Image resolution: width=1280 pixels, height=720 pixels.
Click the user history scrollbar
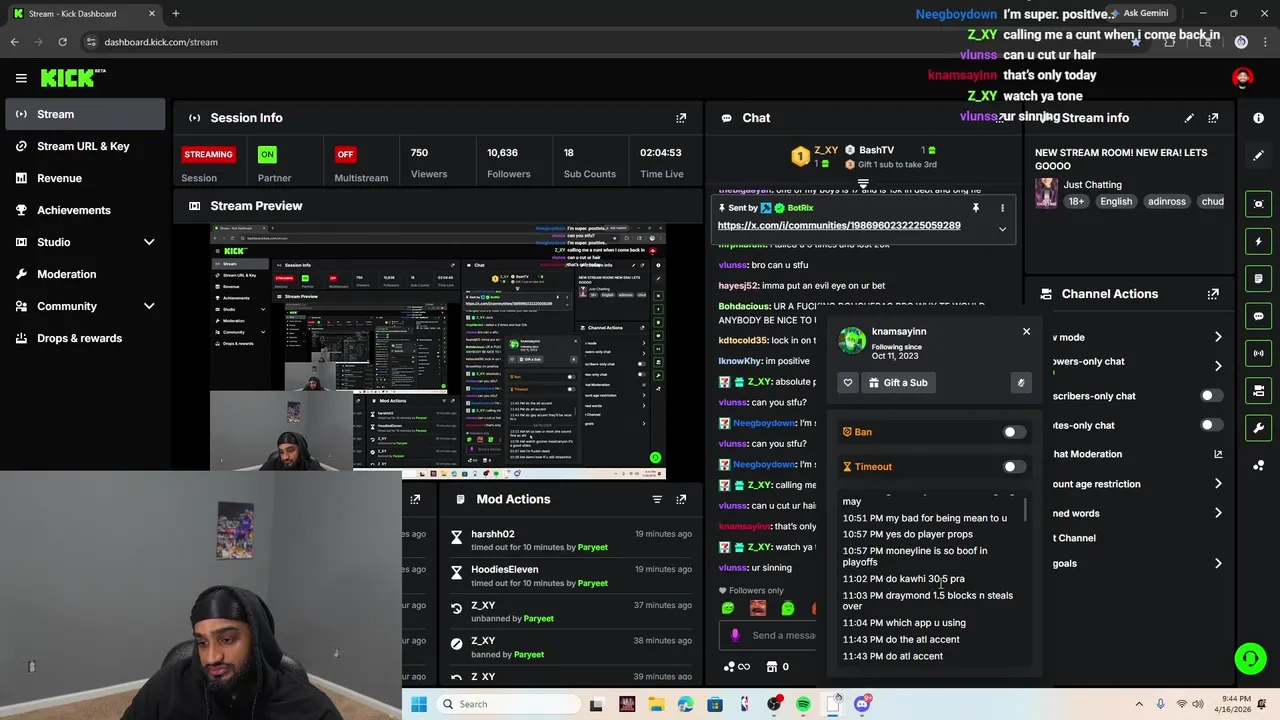click(x=1024, y=510)
